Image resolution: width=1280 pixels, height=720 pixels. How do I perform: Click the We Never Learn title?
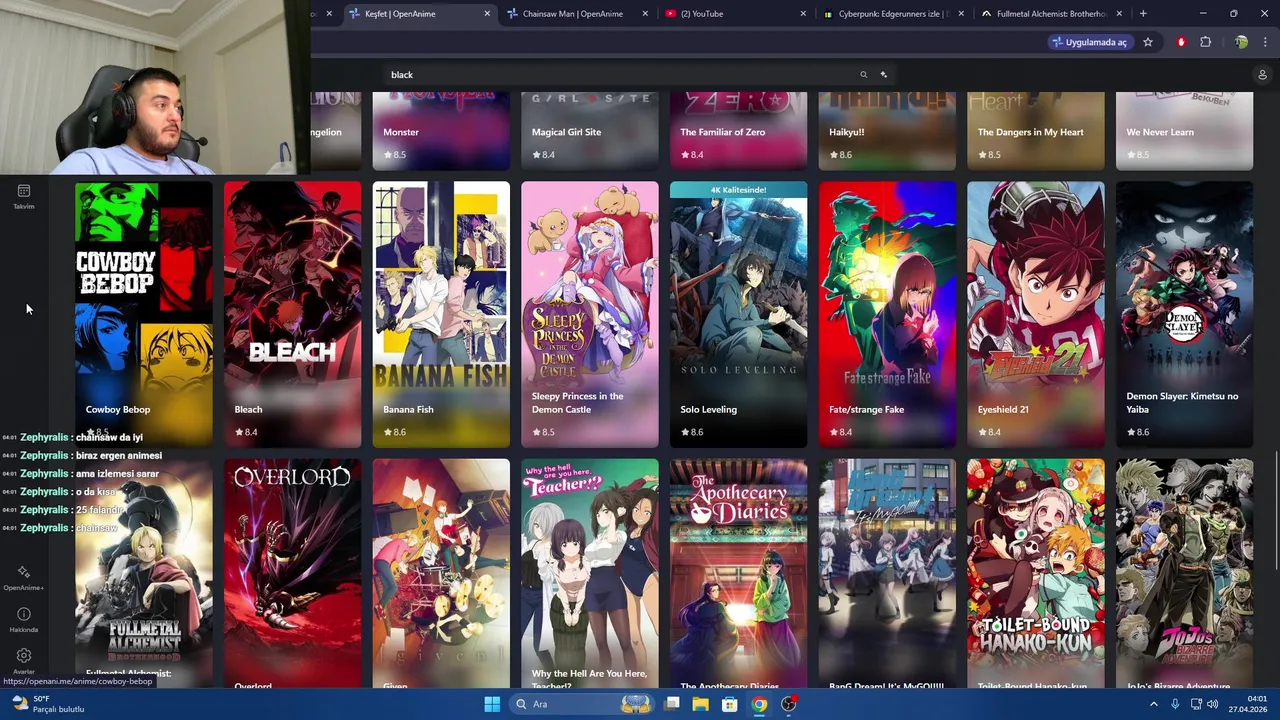pos(1160,132)
